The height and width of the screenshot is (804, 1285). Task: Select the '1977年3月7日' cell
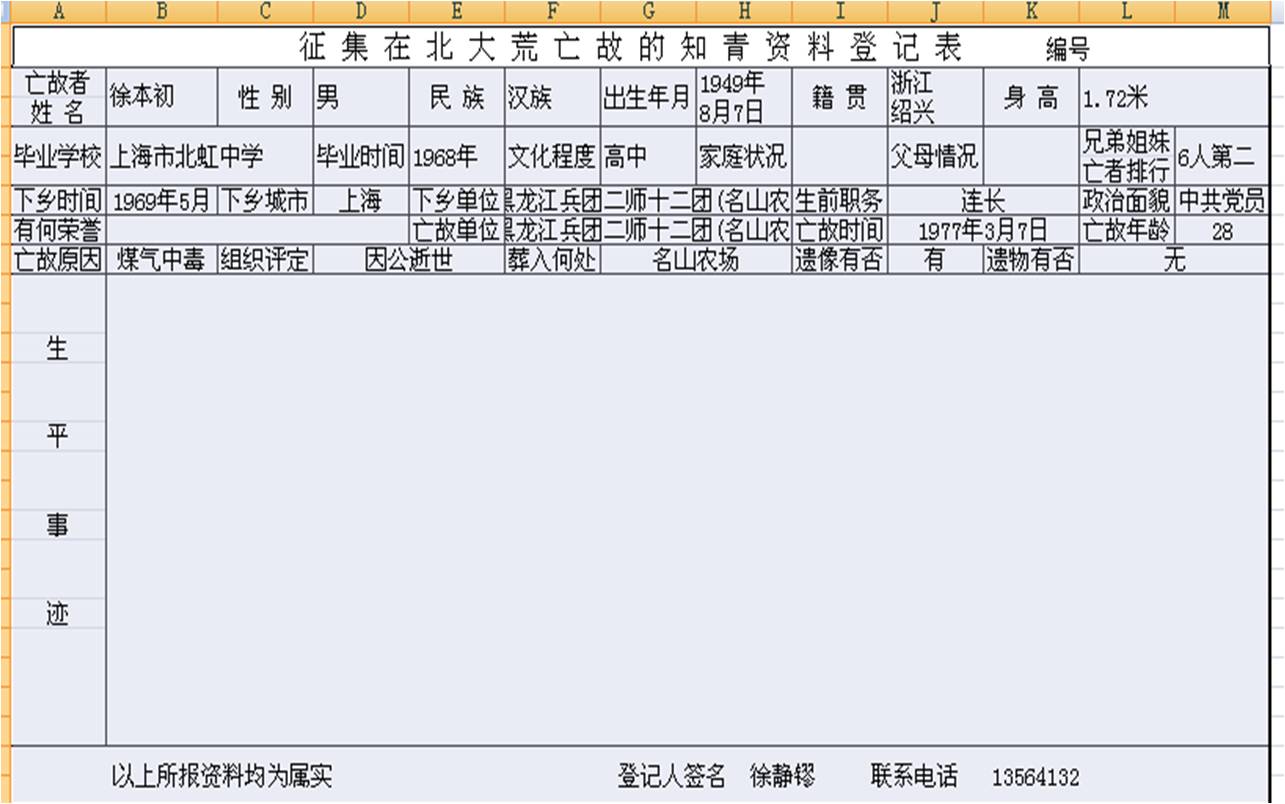(983, 230)
